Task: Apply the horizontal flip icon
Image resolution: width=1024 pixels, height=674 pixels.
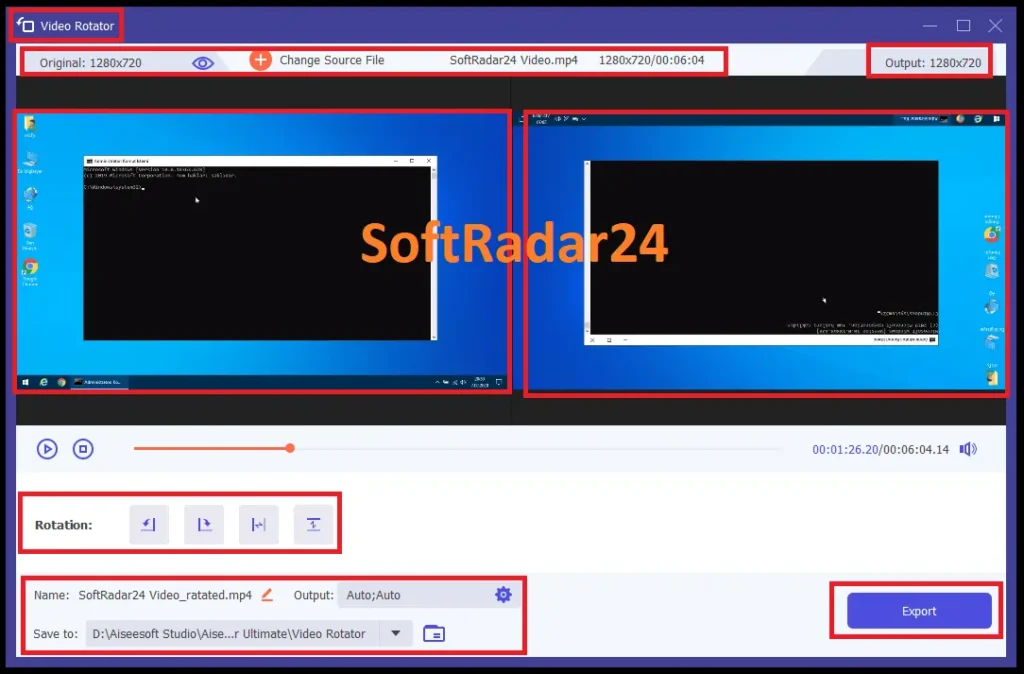Action: pyautogui.click(x=258, y=524)
